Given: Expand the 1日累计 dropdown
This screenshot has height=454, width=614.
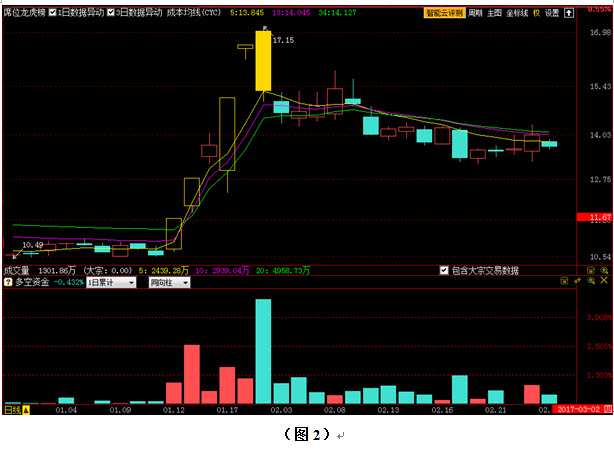Looking at the screenshot, I should pos(112,283).
